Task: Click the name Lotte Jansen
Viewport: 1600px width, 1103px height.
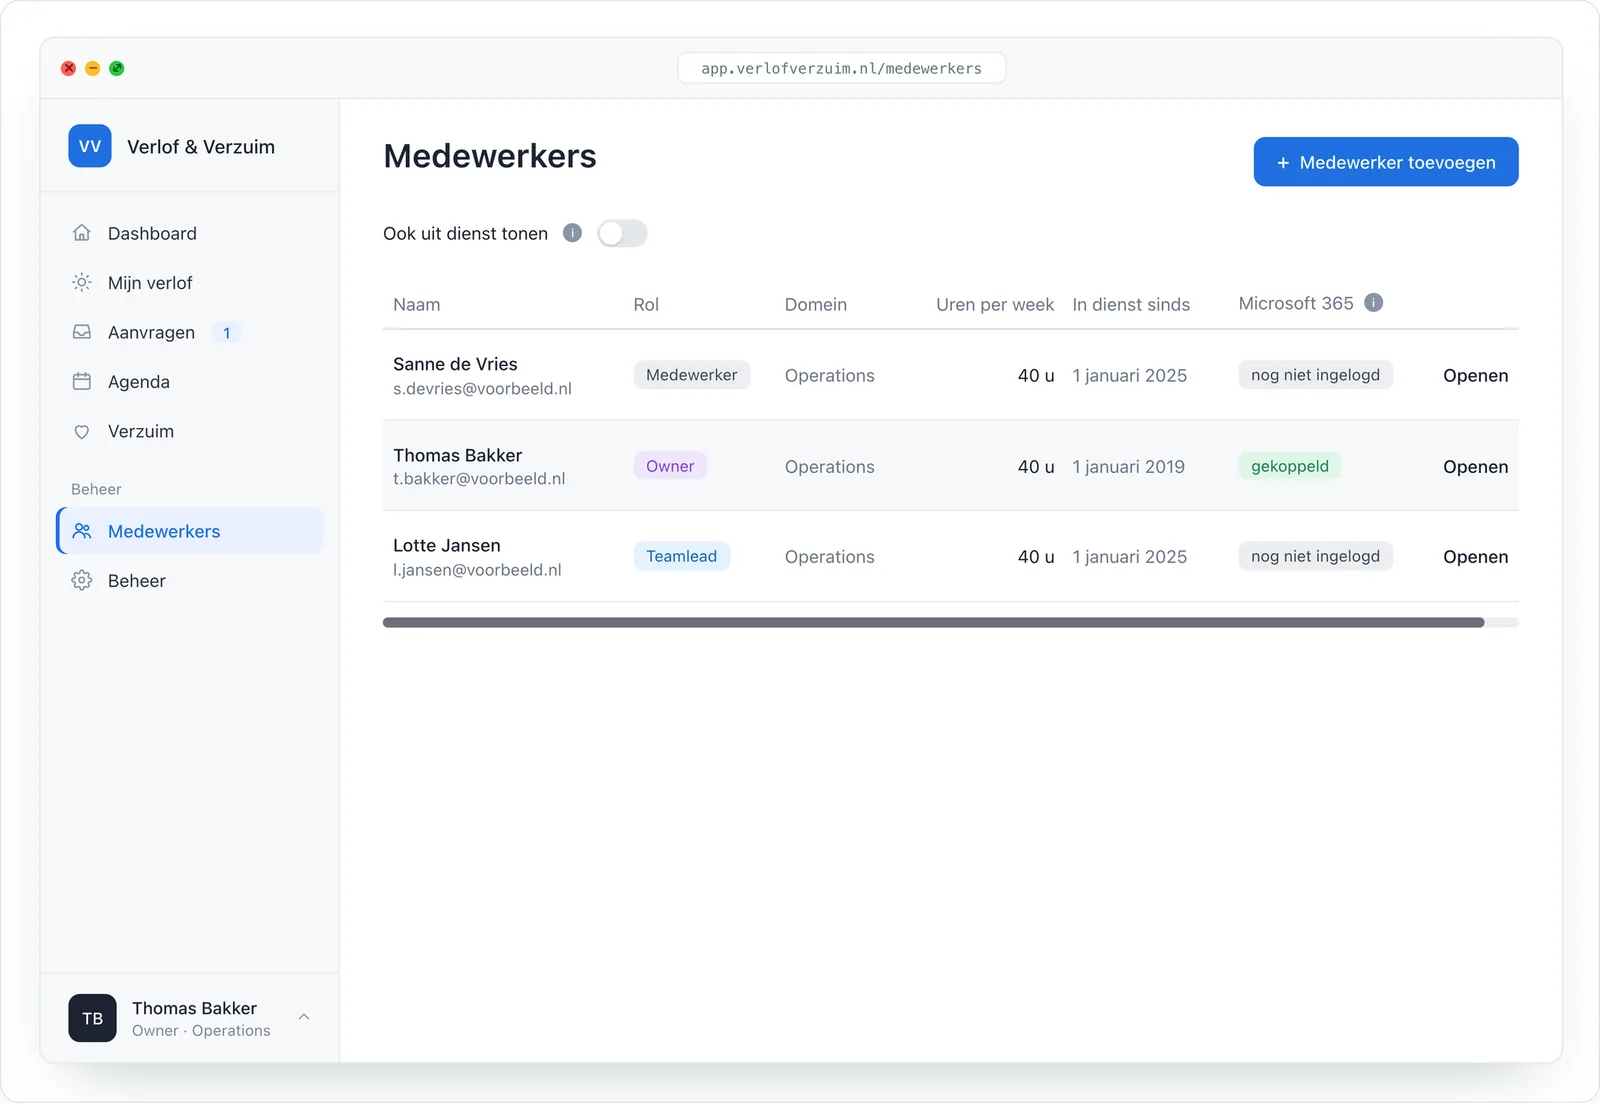Action: click(x=447, y=545)
